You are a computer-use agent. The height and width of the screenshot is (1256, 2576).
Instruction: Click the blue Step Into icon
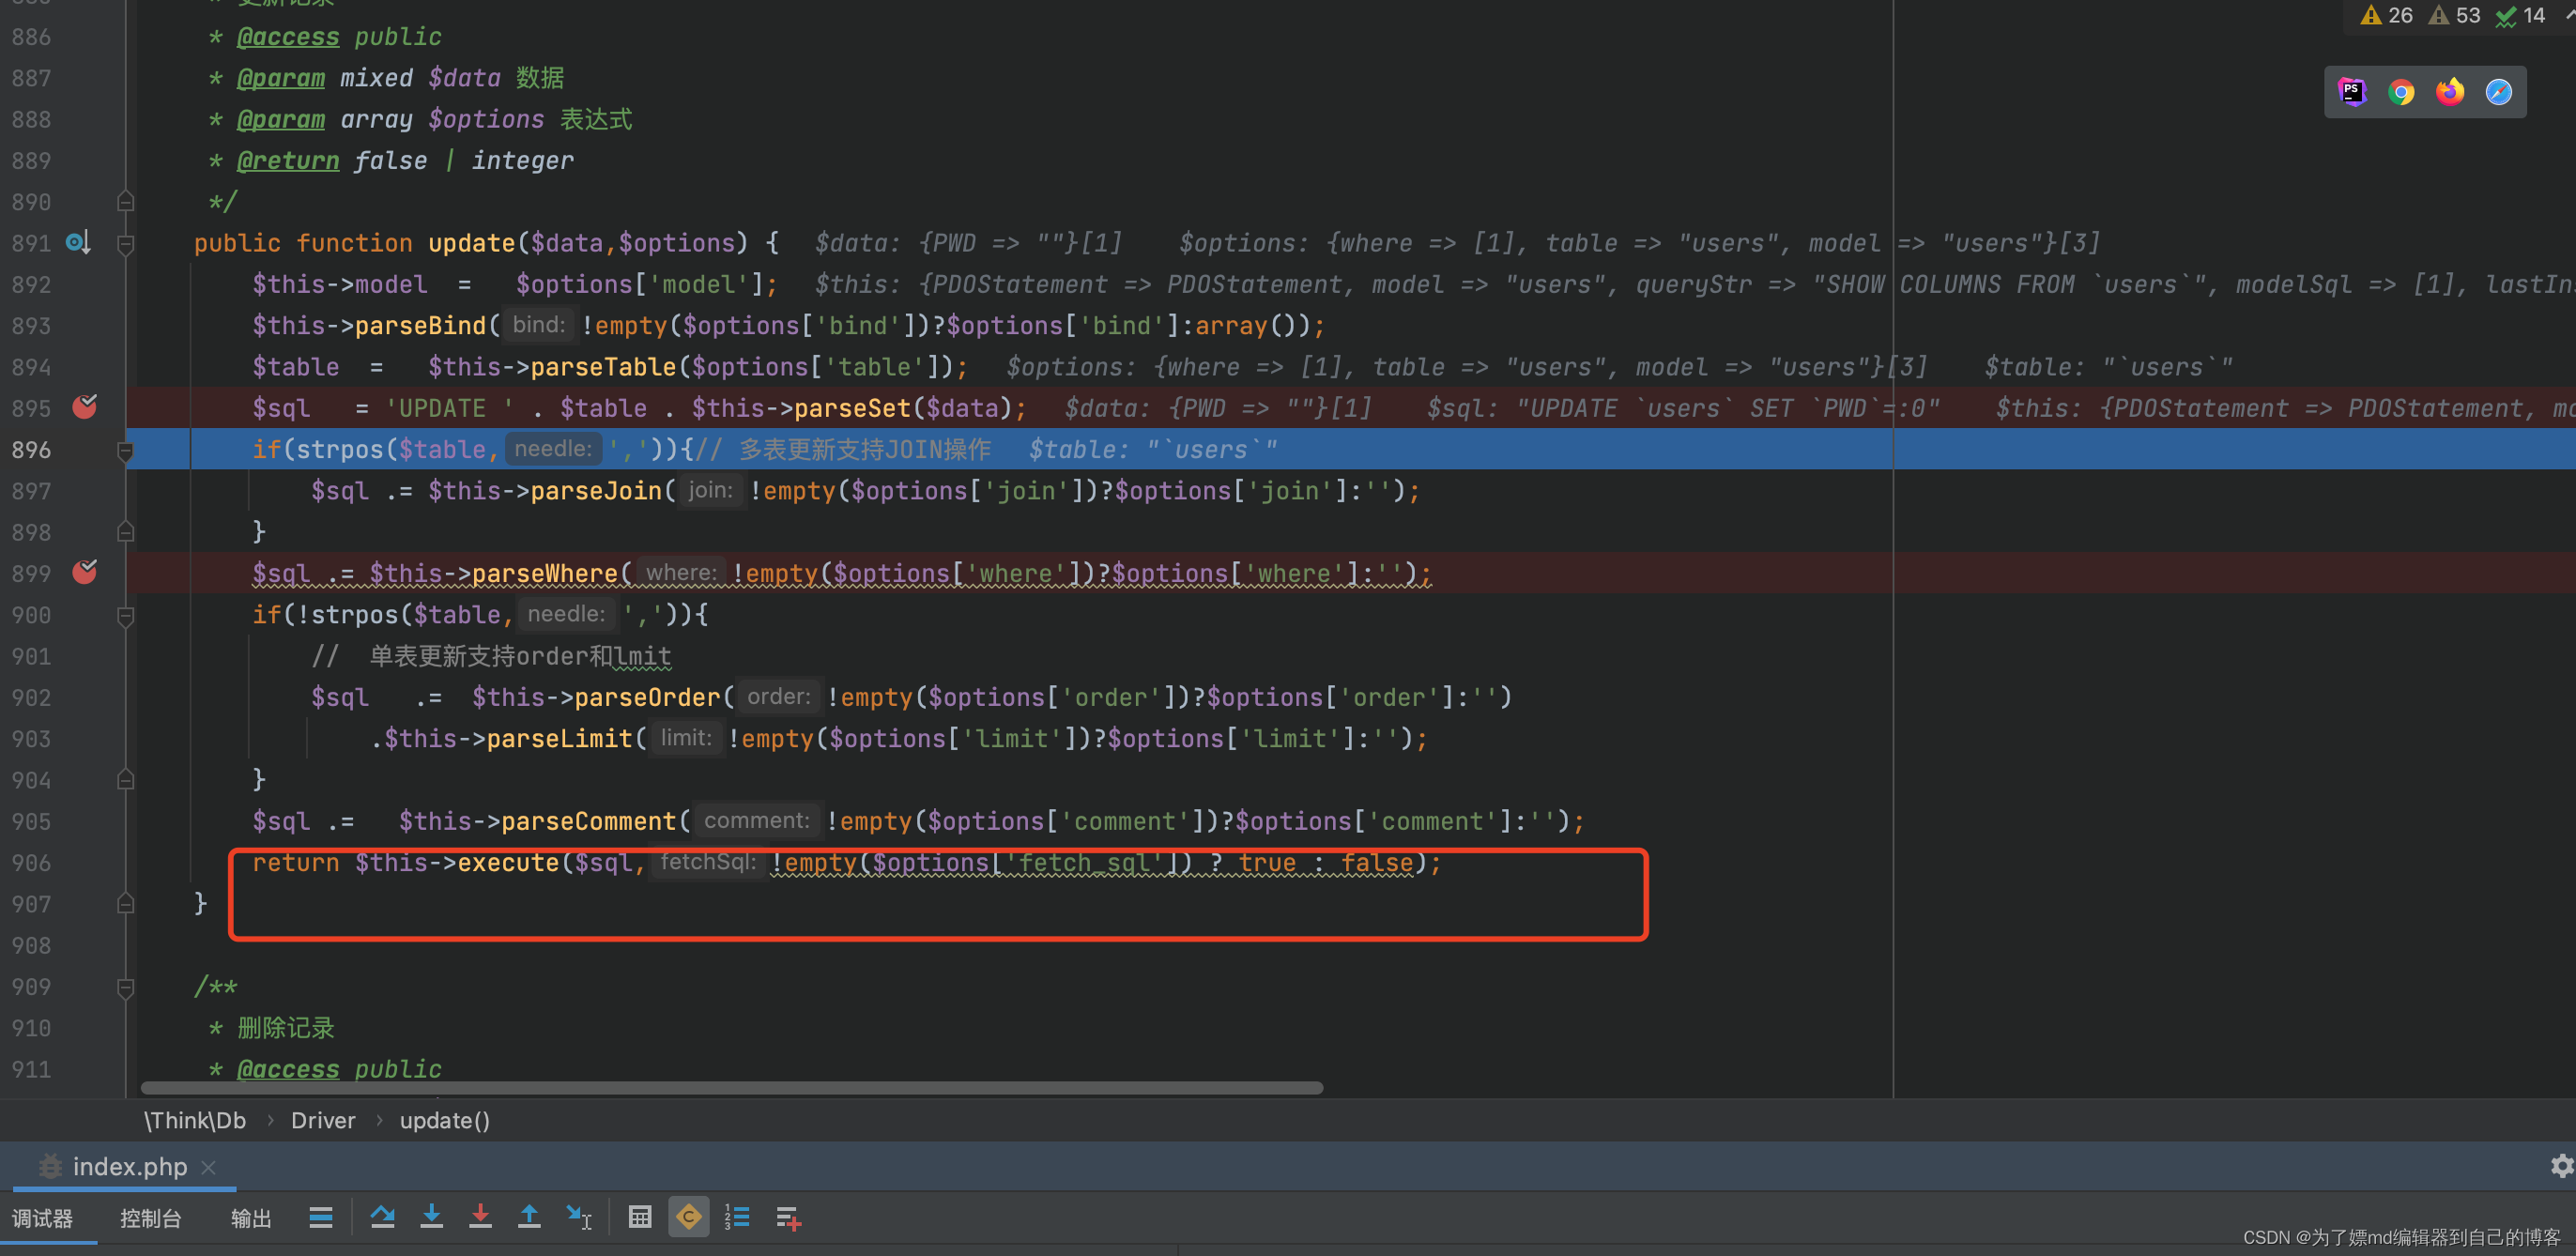tap(431, 1217)
